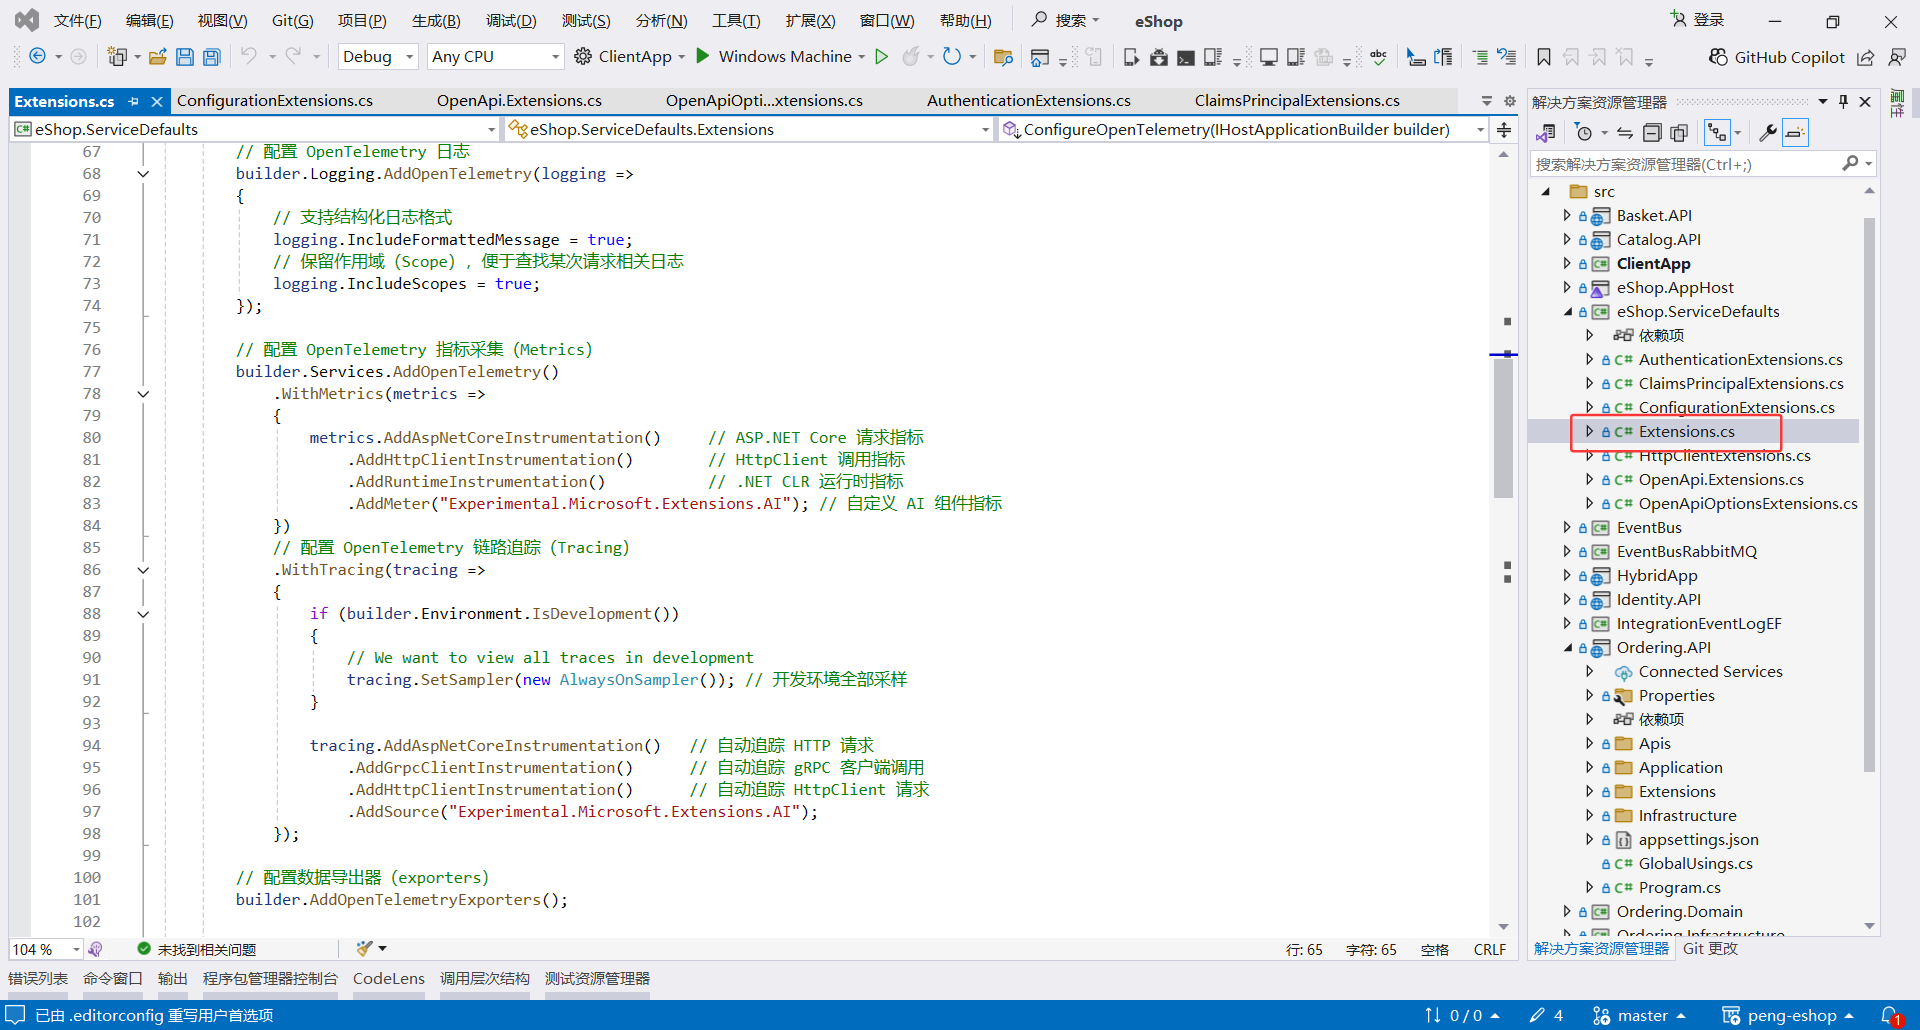
Task: Open the 调试(D) menu
Action: (511, 21)
